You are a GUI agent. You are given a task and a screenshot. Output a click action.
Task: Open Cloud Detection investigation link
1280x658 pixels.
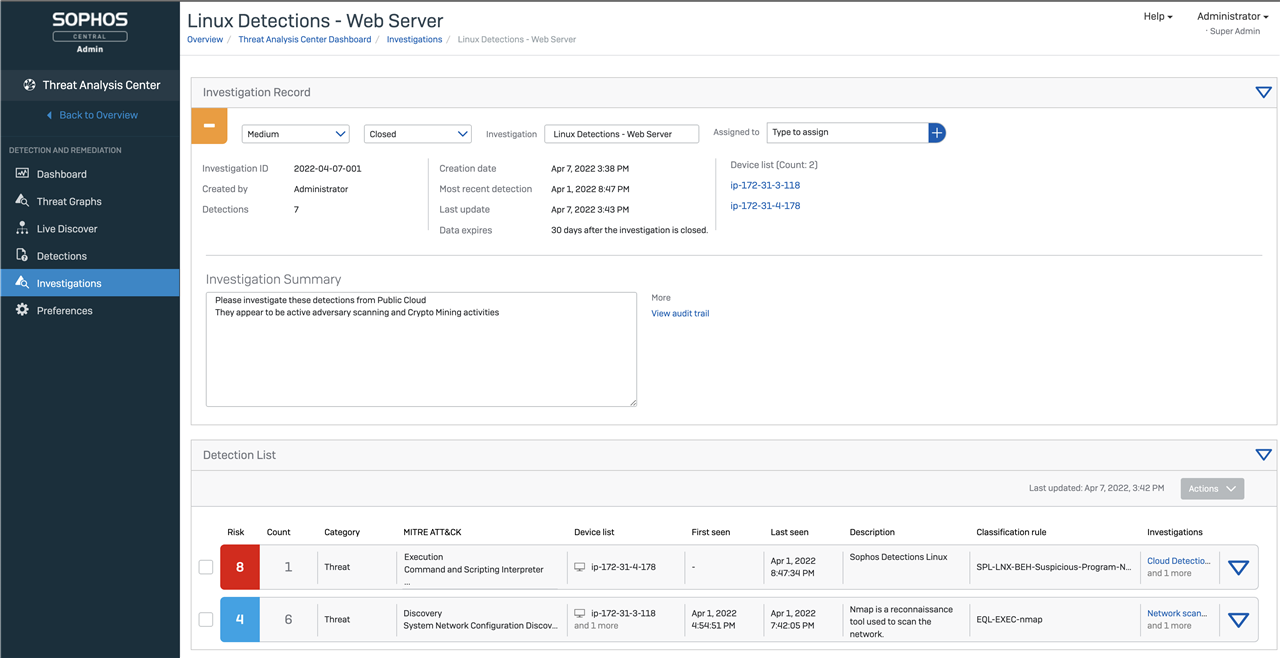[x=1179, y=561]
